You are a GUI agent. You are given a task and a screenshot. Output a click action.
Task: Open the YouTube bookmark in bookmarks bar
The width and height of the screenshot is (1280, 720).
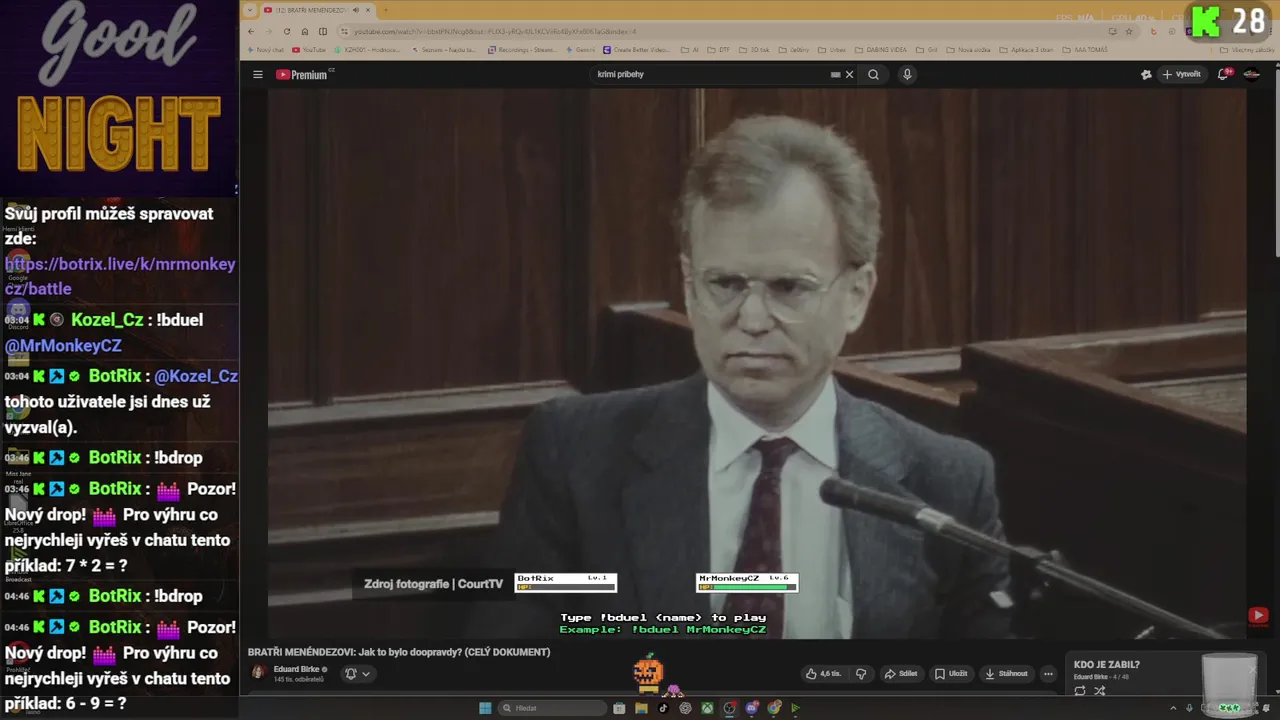point(309,50)
